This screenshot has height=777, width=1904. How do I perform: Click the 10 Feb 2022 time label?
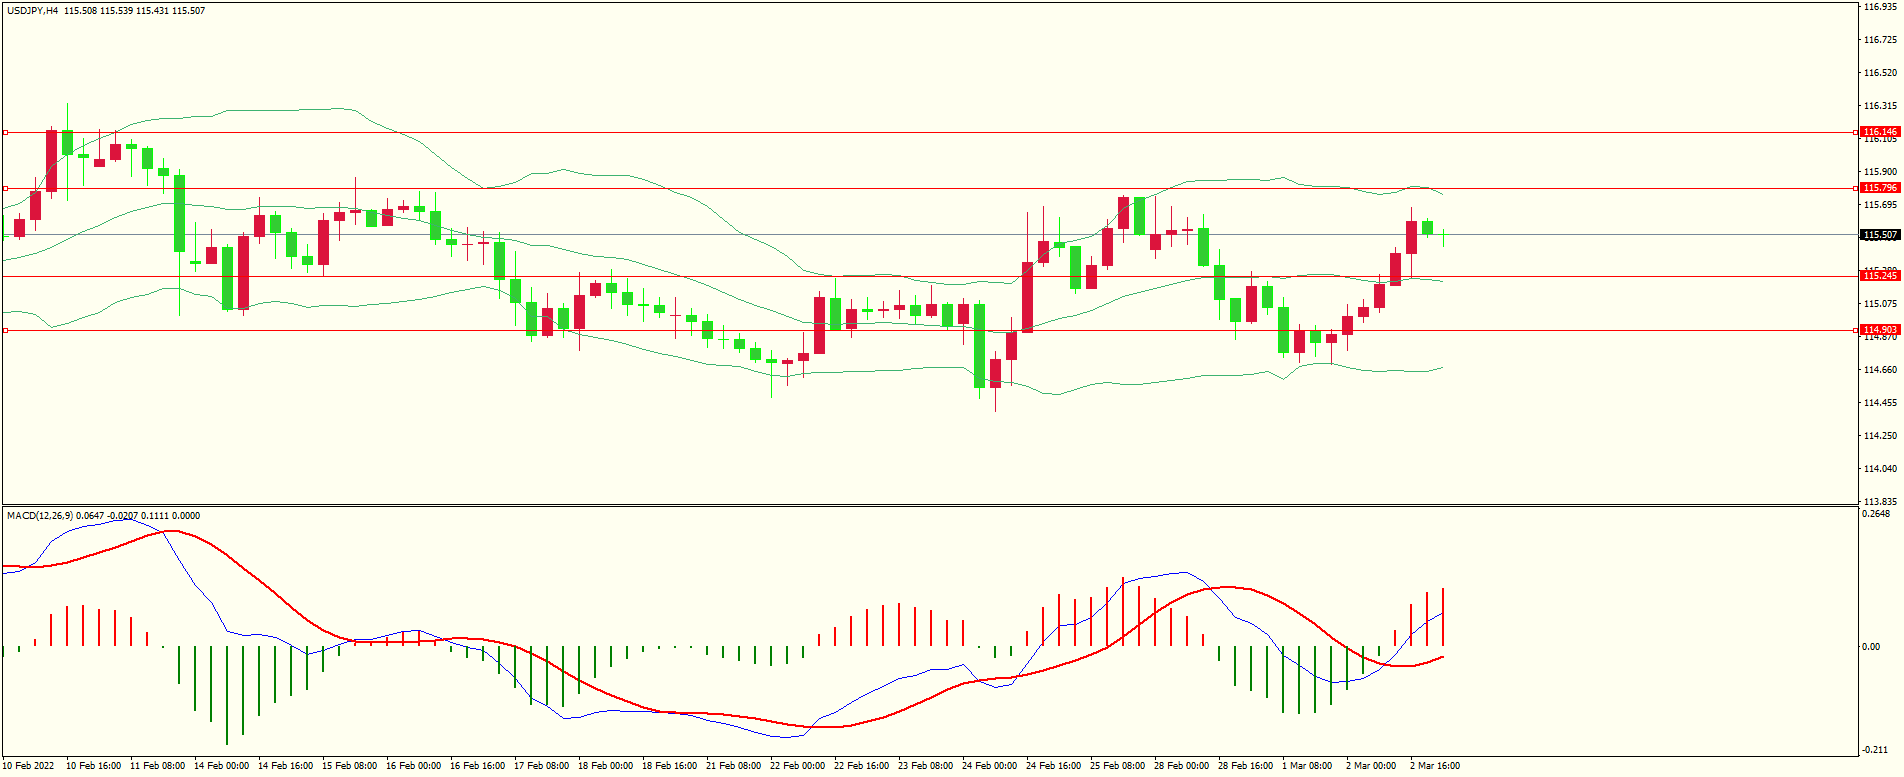[x=28, y=766]
